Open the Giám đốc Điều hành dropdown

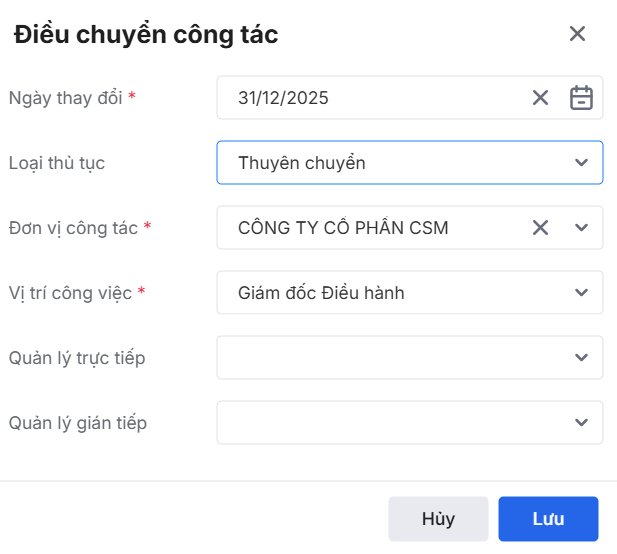(390, 293)
